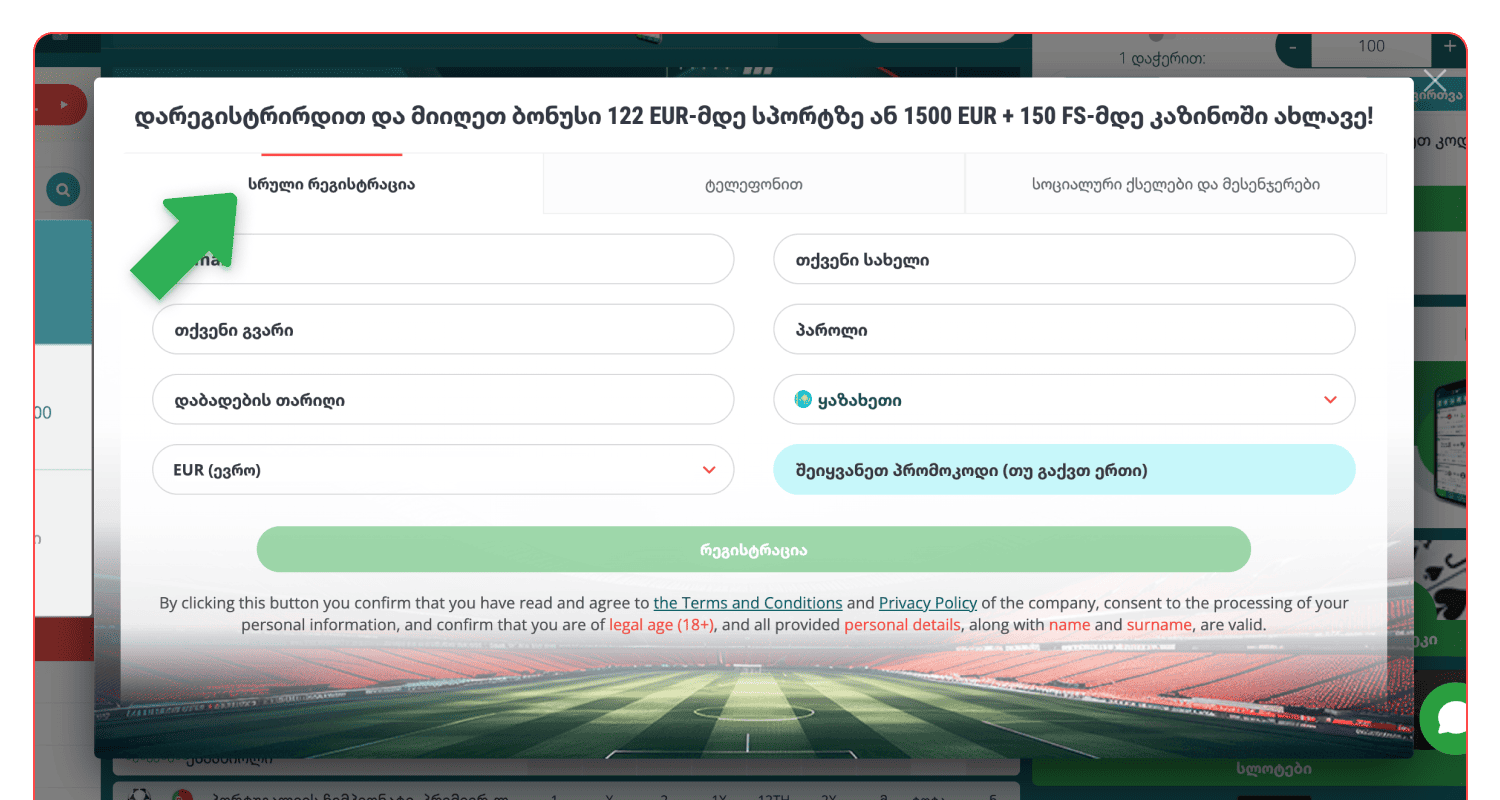Open the სოციალური ქსელები და მესენჯერები tab
Image resolution: width=1500 pixels, height=800 pixels.
click(x=1175, y=184)
